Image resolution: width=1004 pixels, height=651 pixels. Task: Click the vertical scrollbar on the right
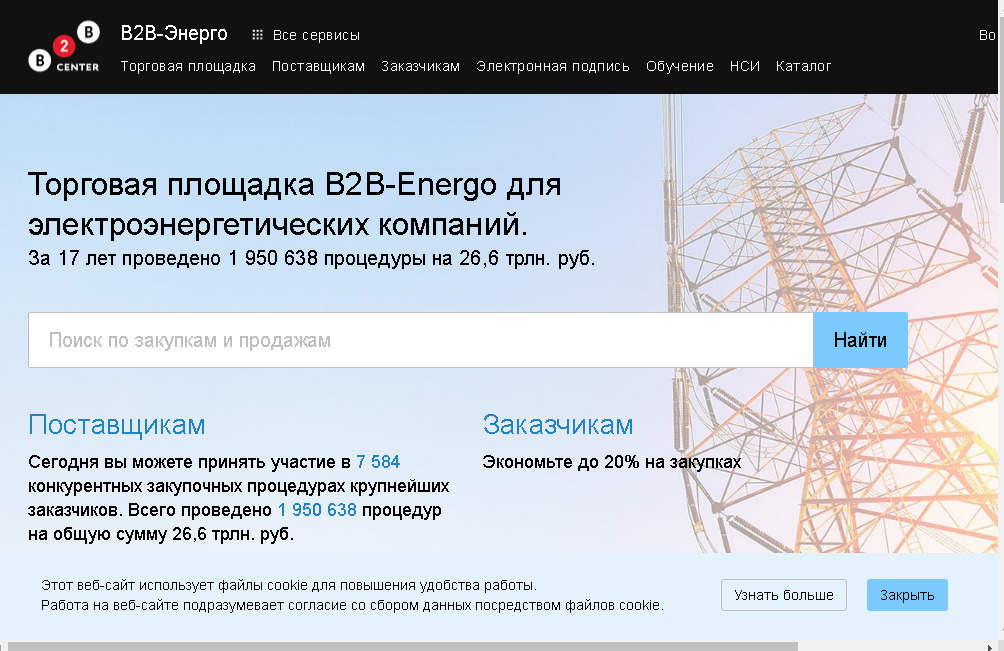coord(1000,109)
